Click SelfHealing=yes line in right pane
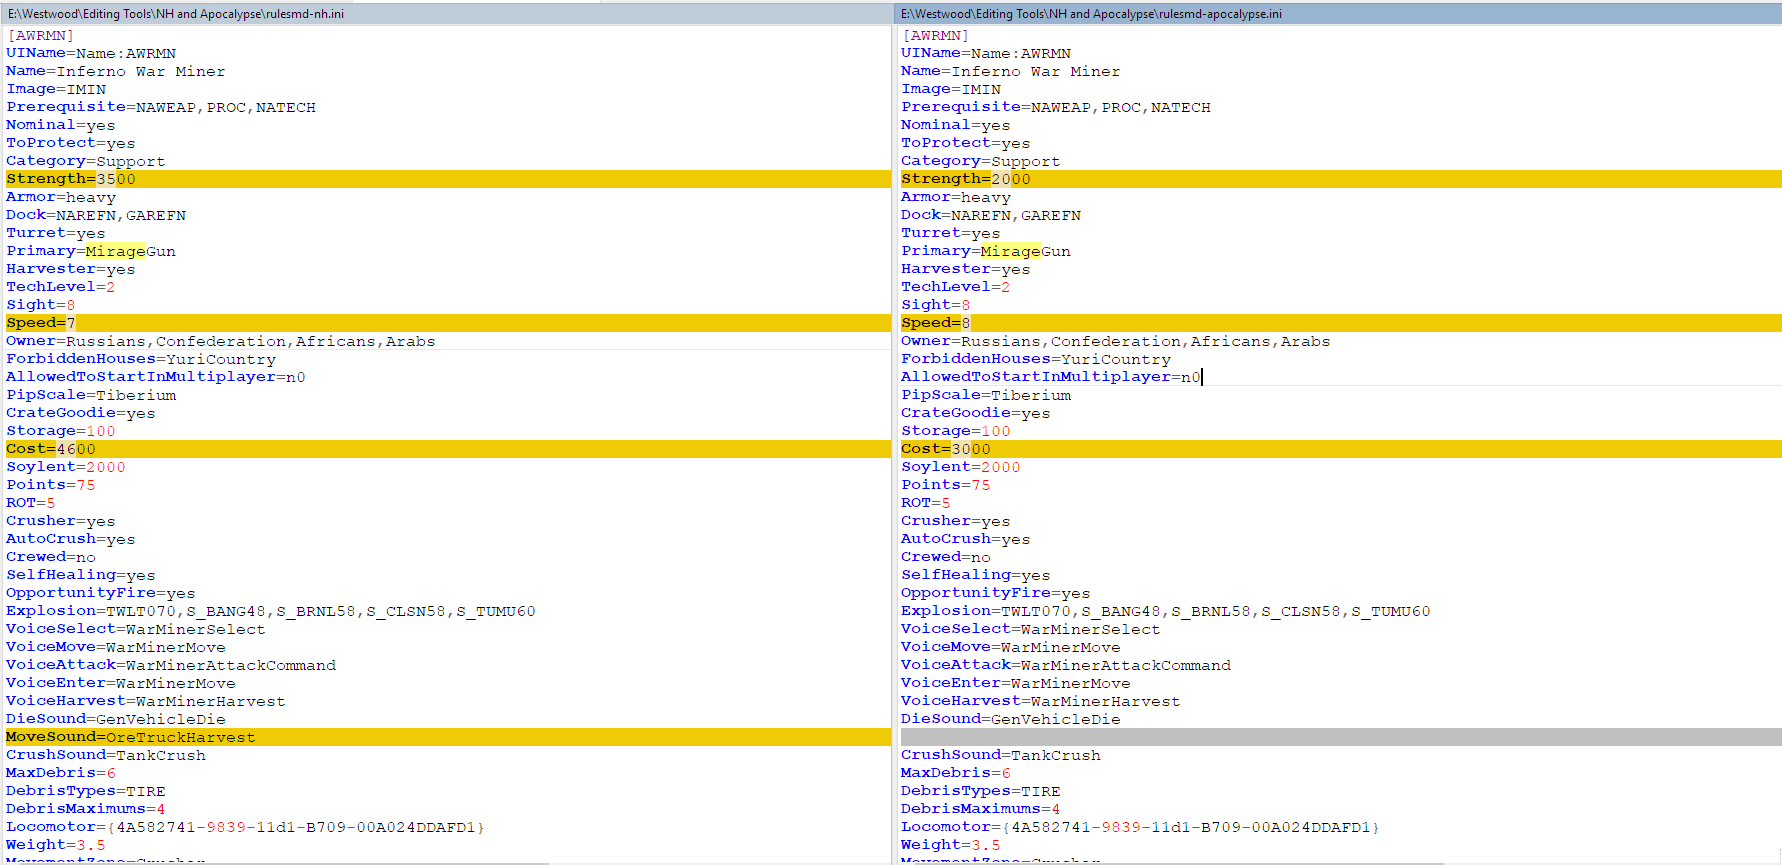1782x865 pixels. point(976,575)
